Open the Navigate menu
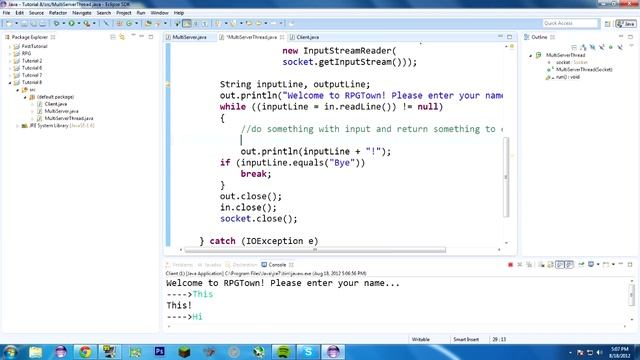This screenshot has width=640, height=360. [82, 13]
